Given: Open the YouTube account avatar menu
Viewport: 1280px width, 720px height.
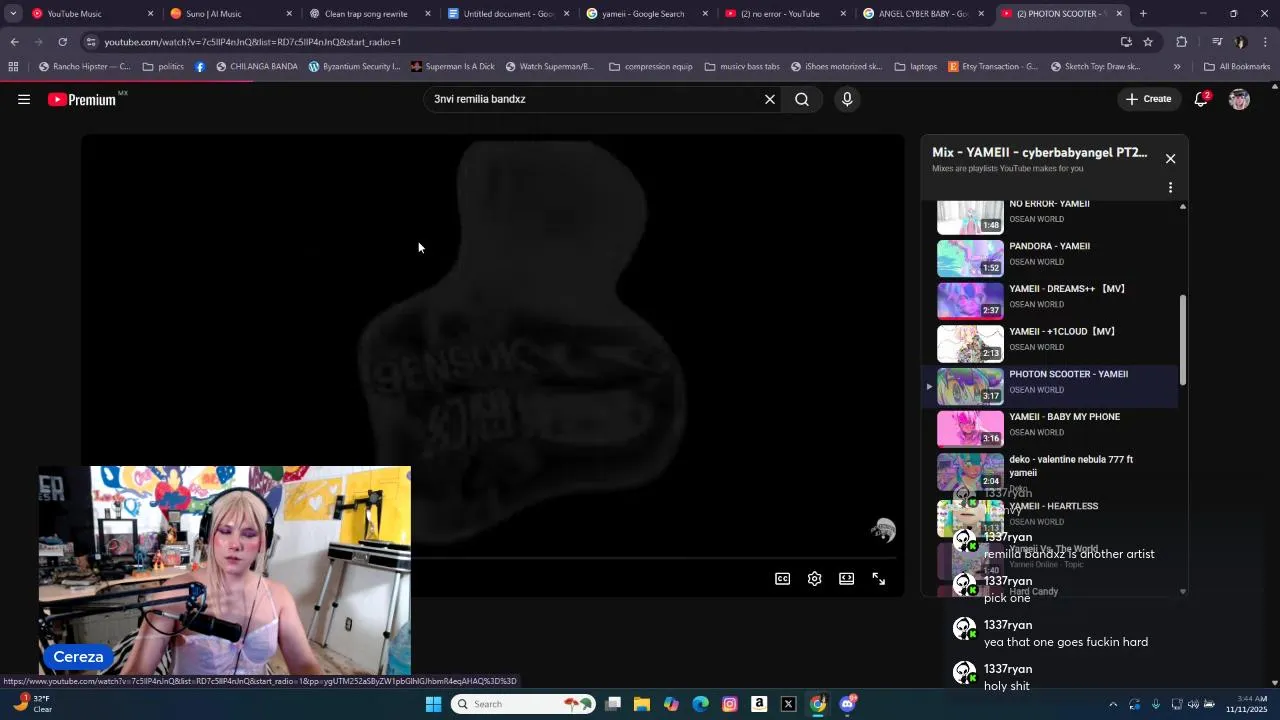Looking at the screenshot, I should point(1239,99).
